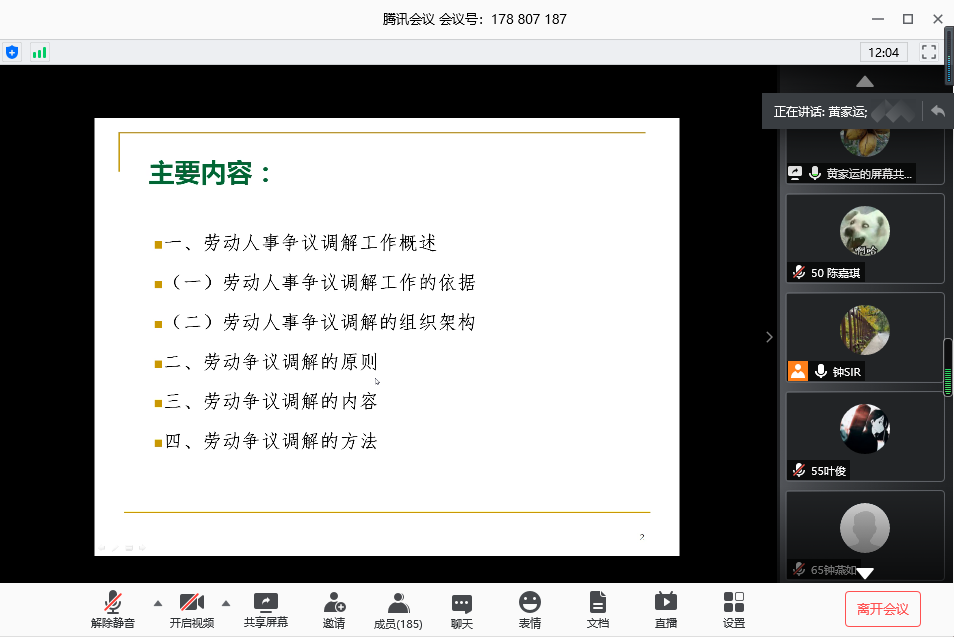Start Live stream (直播)

pos(665,609)
